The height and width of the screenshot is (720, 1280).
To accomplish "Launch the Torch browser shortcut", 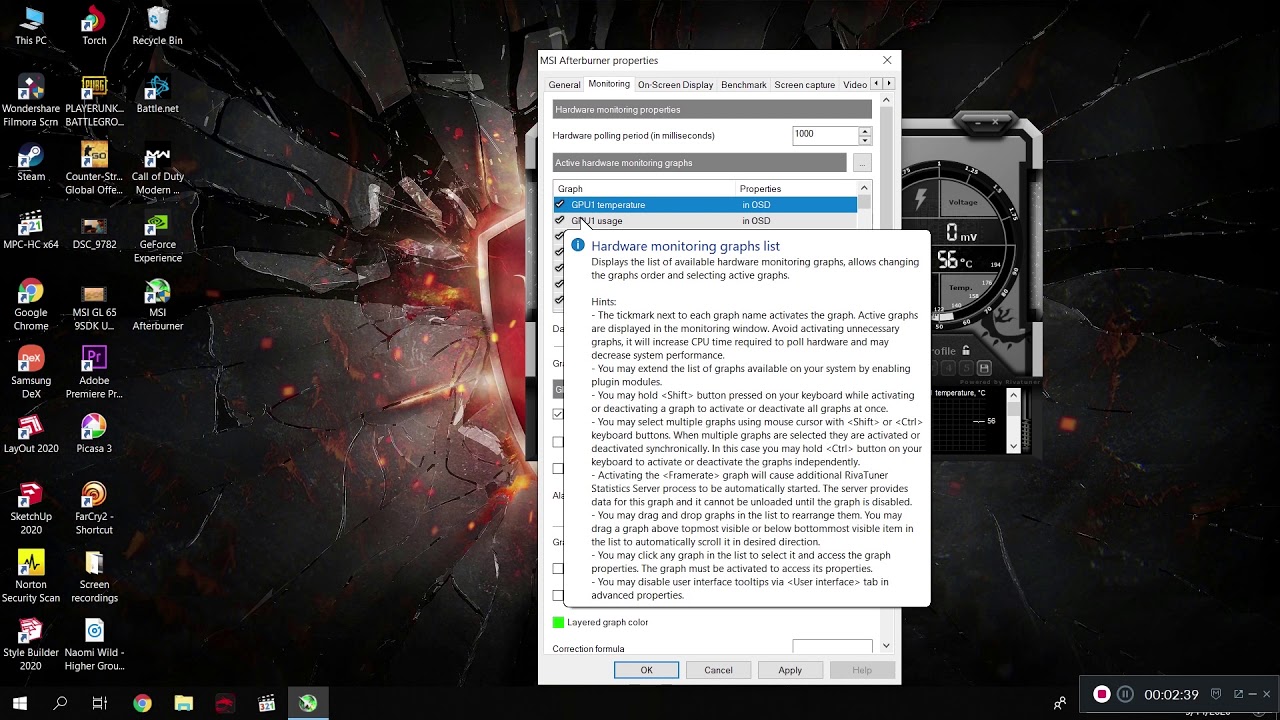I will click(x=94, y=27).
